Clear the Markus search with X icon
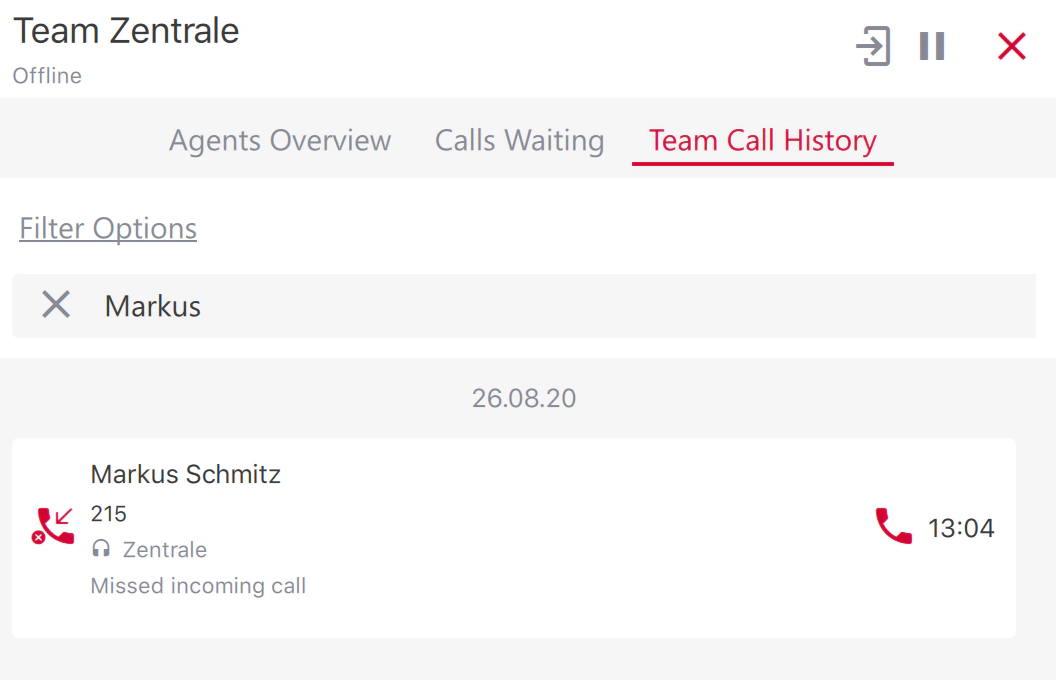The image size is (1058, 680). click(x=56, y=304)
